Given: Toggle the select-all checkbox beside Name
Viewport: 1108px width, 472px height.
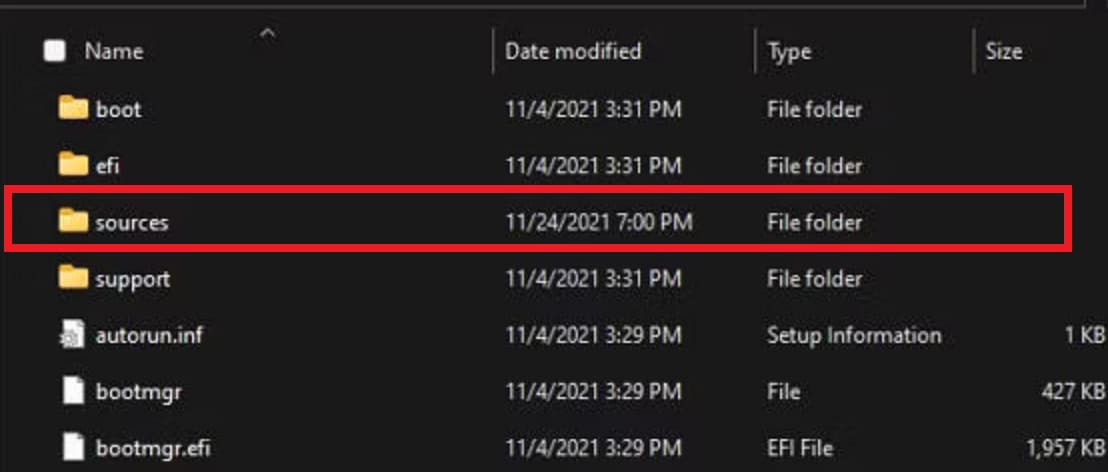Looking at the screenshot, I should pyautogui.click(x=55, y=51).
